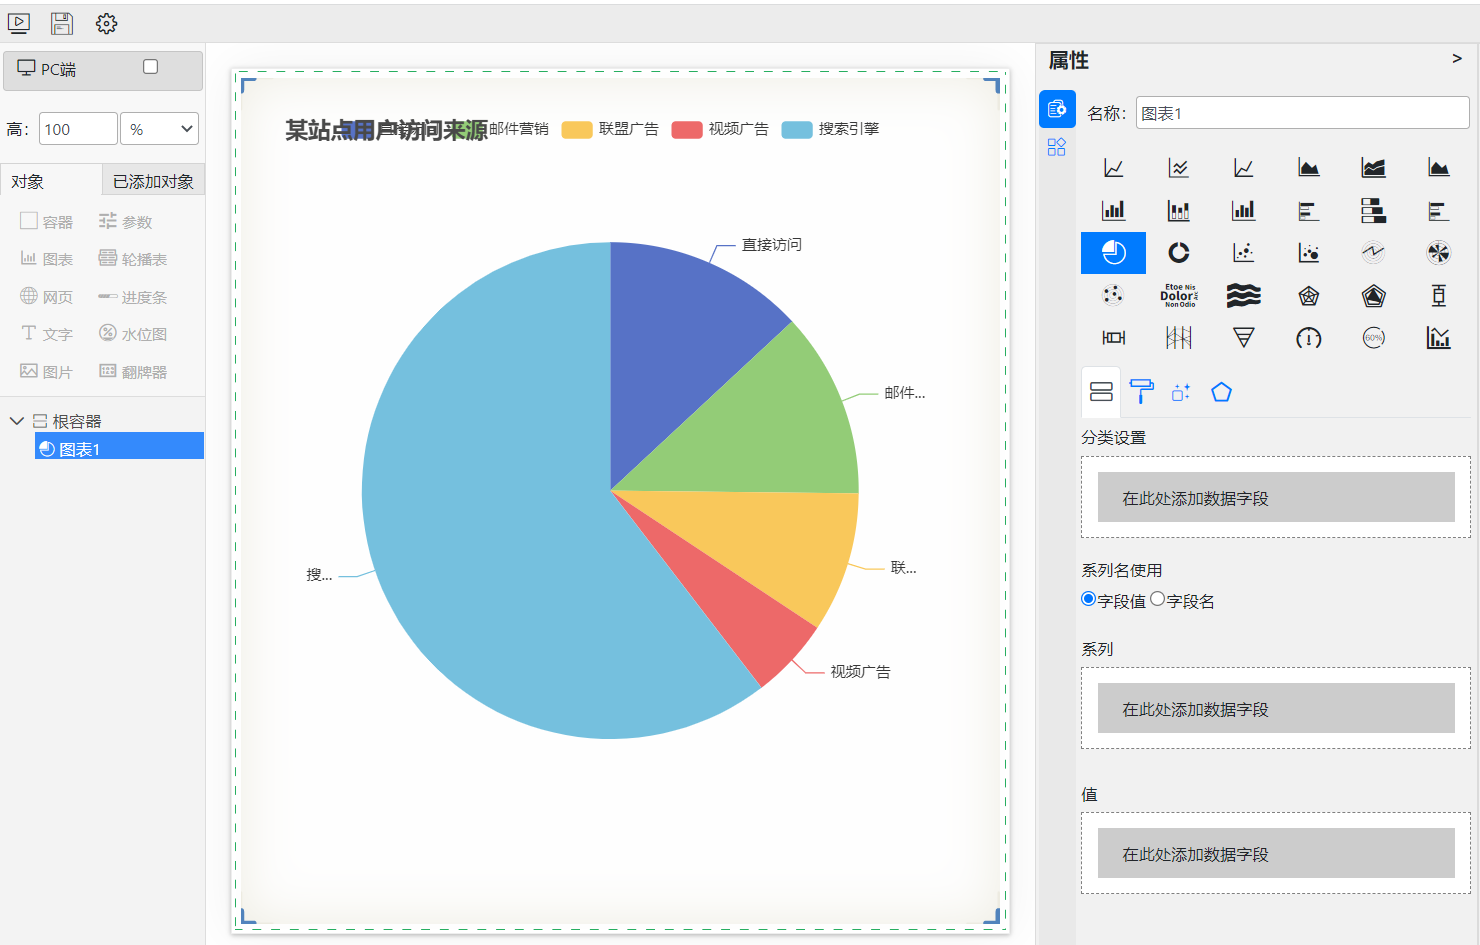Select the stacked area chart type icon
Viewport: 1480px width, 945px height.
[1374, 168]
